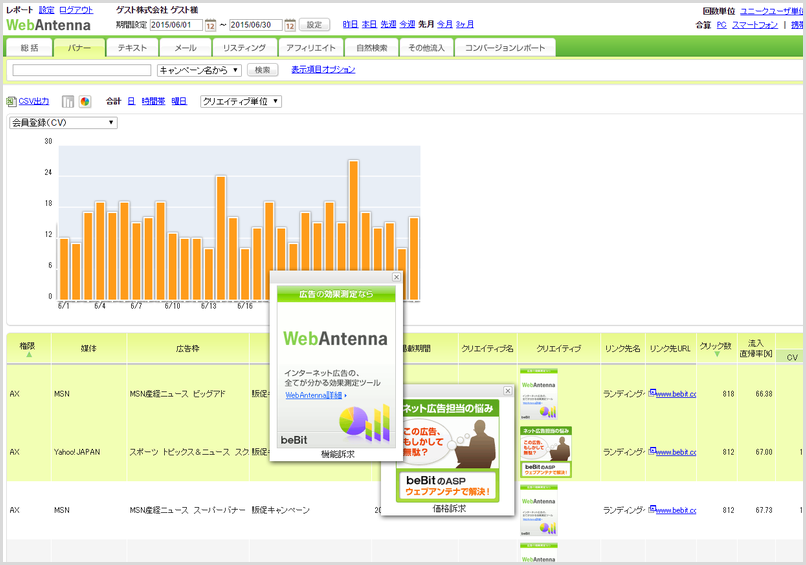Viewport: 806px width, 565px height.
Task: Click the 設定 button next to date range
Action: [314, 25]
